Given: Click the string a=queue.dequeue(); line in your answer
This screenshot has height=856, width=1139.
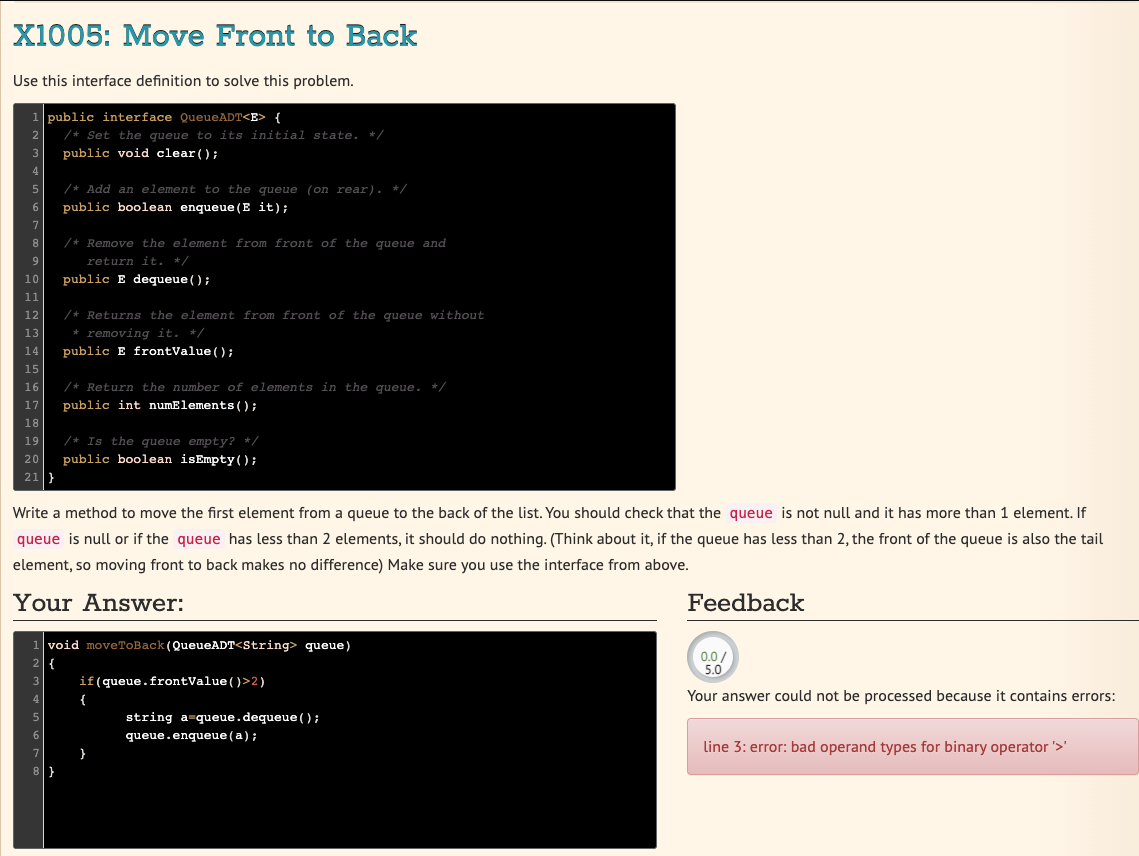Looking at the screenshot, I should click(x=220, y=717).
